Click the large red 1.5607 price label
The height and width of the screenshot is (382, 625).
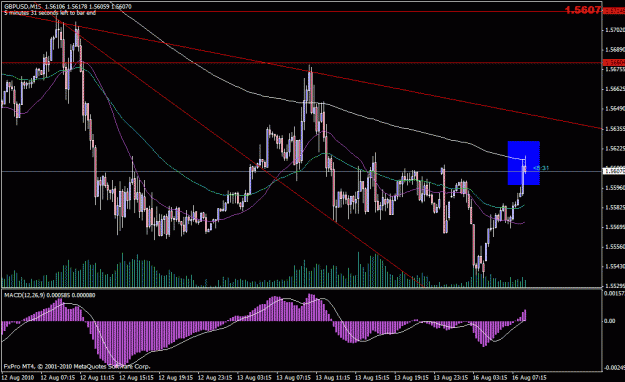click(x=583, y=10)
